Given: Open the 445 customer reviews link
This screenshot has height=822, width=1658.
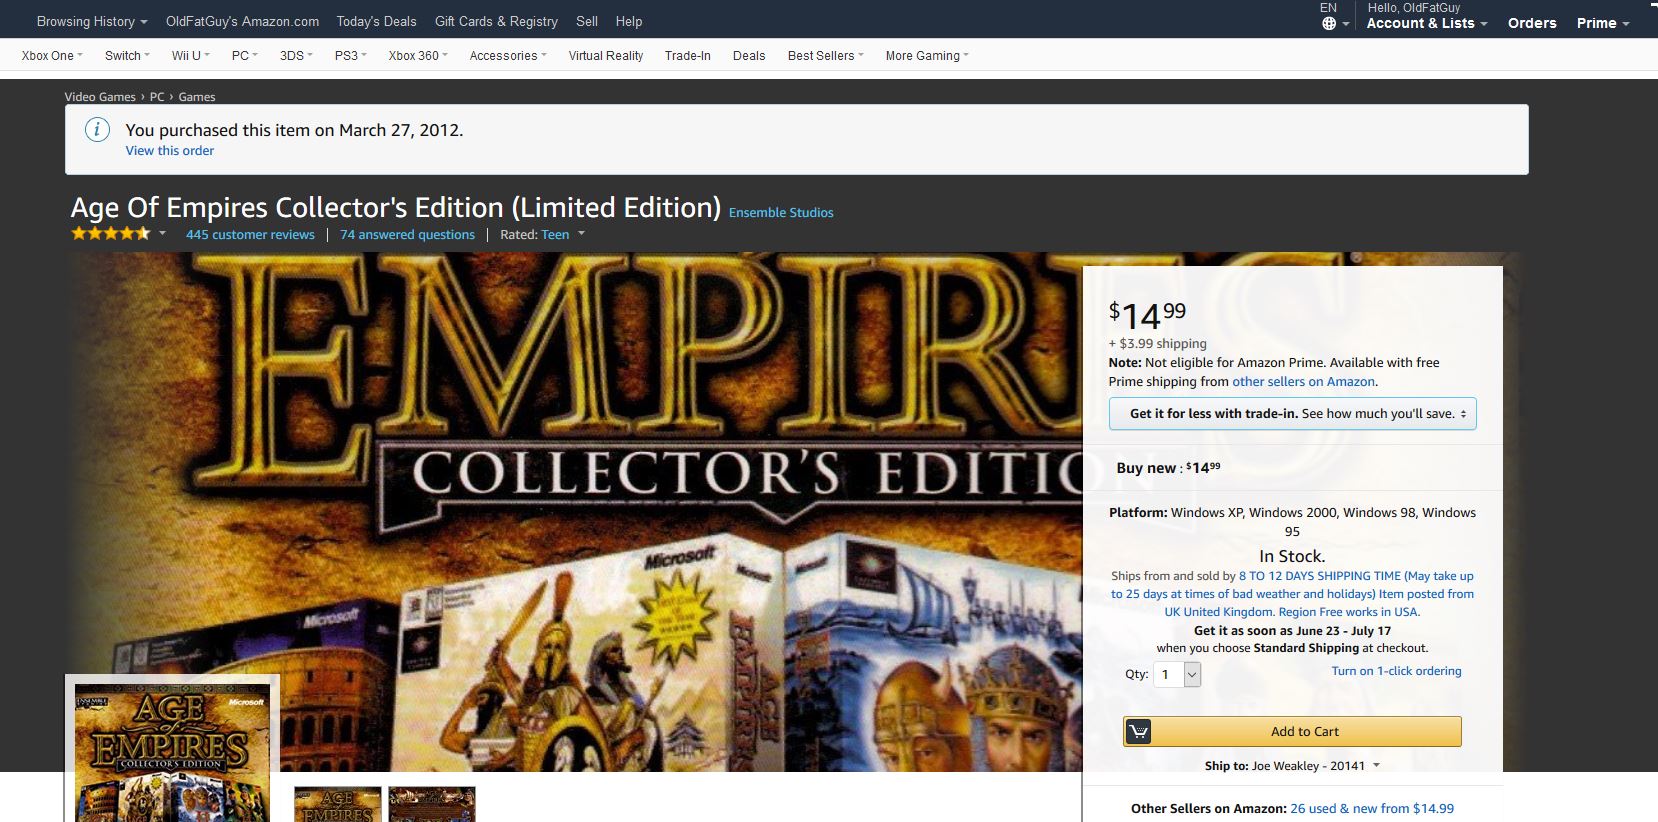Looking at the screenshot, I should (250, 235).
